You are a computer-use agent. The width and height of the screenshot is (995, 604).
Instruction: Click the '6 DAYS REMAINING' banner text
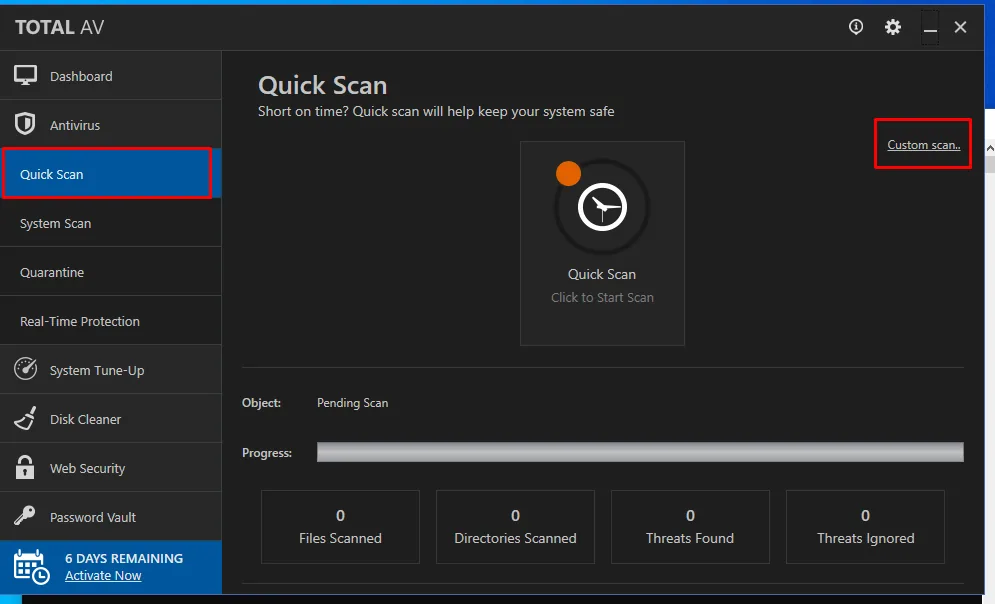click(x=124, y=558)
